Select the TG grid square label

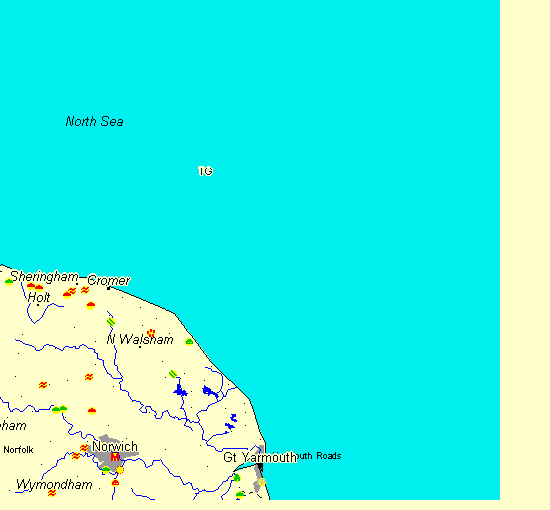(x=206, y=171)
